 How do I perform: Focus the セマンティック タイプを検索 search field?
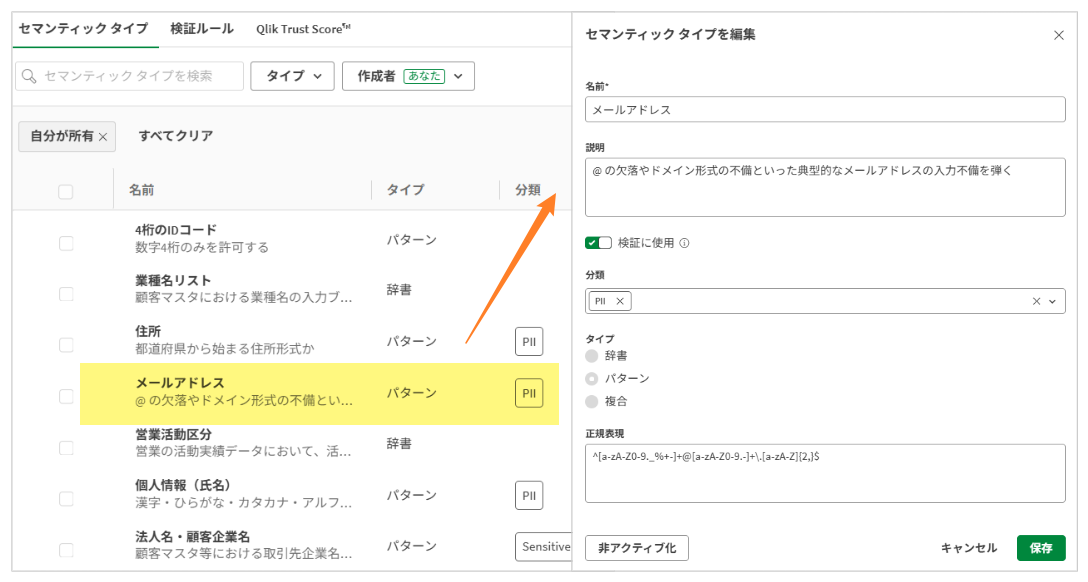click(129, 76)
